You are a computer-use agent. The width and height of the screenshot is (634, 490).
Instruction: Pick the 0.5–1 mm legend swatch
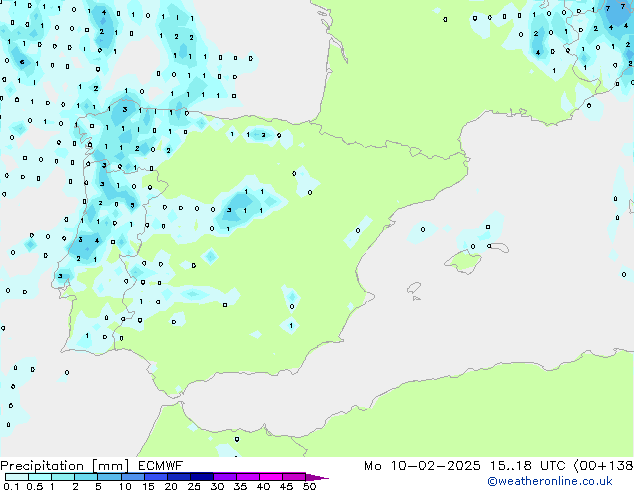pos(40,477)
